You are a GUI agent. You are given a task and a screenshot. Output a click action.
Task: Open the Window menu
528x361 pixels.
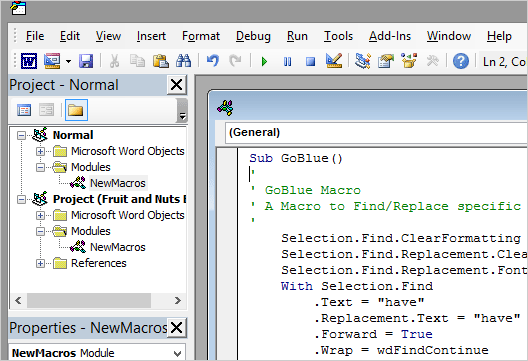pos(449,36)
